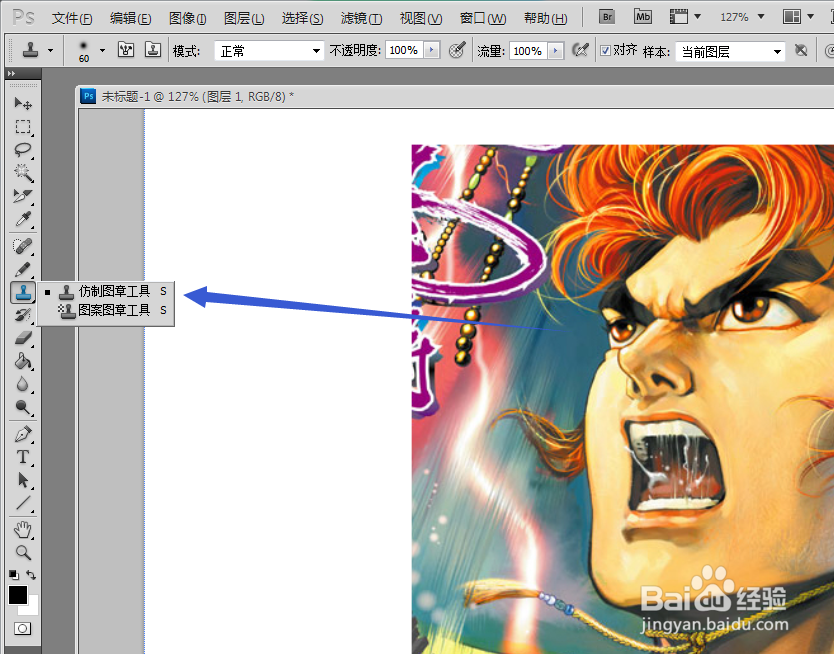This screenshot has height=654, width=834.
Task: Click the white background color swatch
Action: click(32, 608)
